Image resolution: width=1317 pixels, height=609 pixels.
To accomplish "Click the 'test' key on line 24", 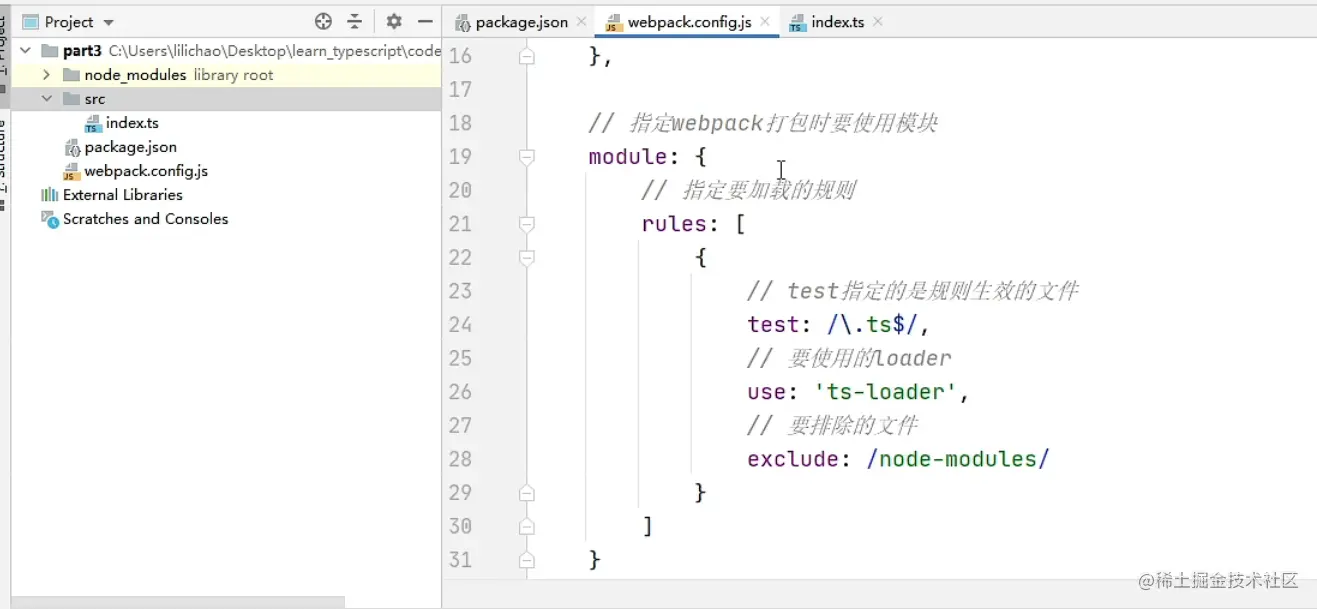I will (774, 325).
